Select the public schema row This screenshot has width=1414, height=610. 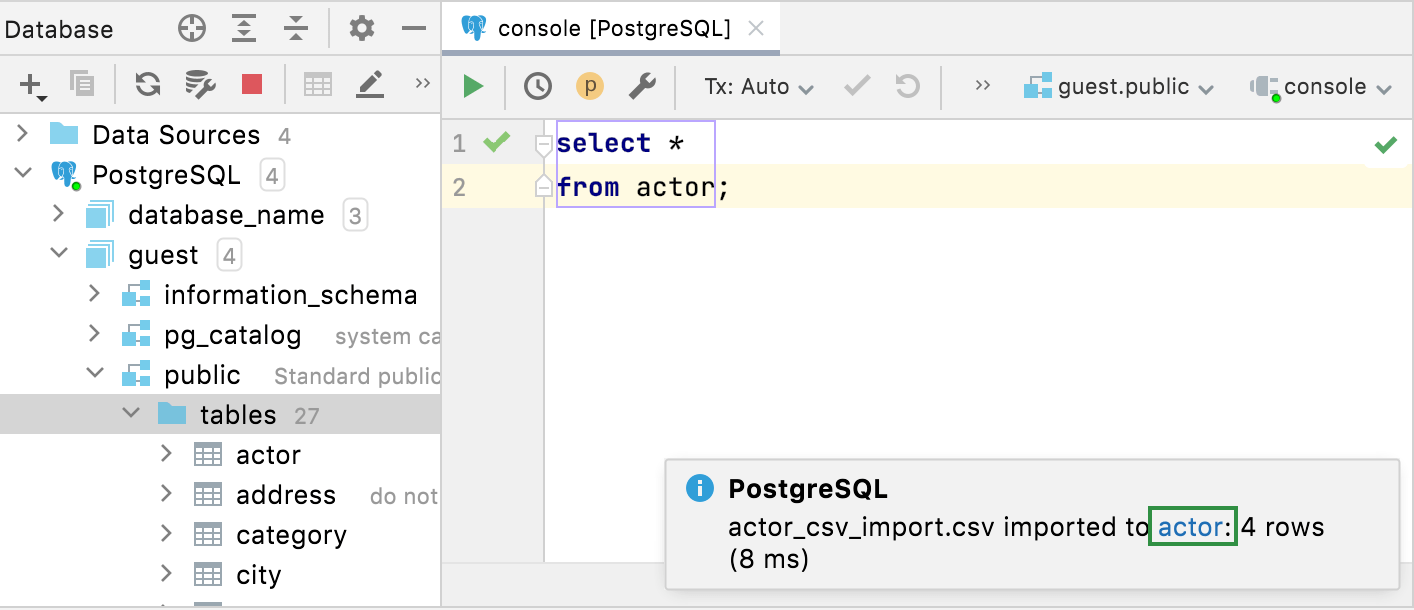point(220,375)
